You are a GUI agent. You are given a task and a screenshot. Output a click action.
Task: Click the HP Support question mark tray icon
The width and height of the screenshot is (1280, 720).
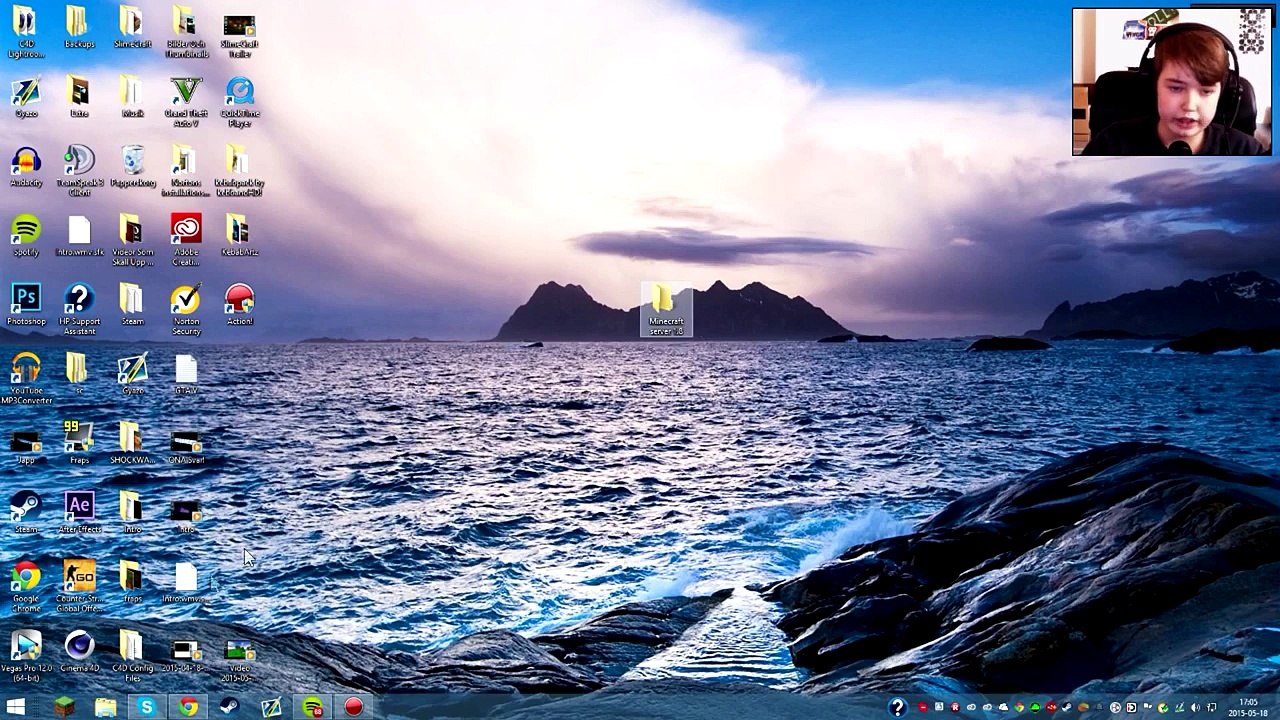(897, 707)
